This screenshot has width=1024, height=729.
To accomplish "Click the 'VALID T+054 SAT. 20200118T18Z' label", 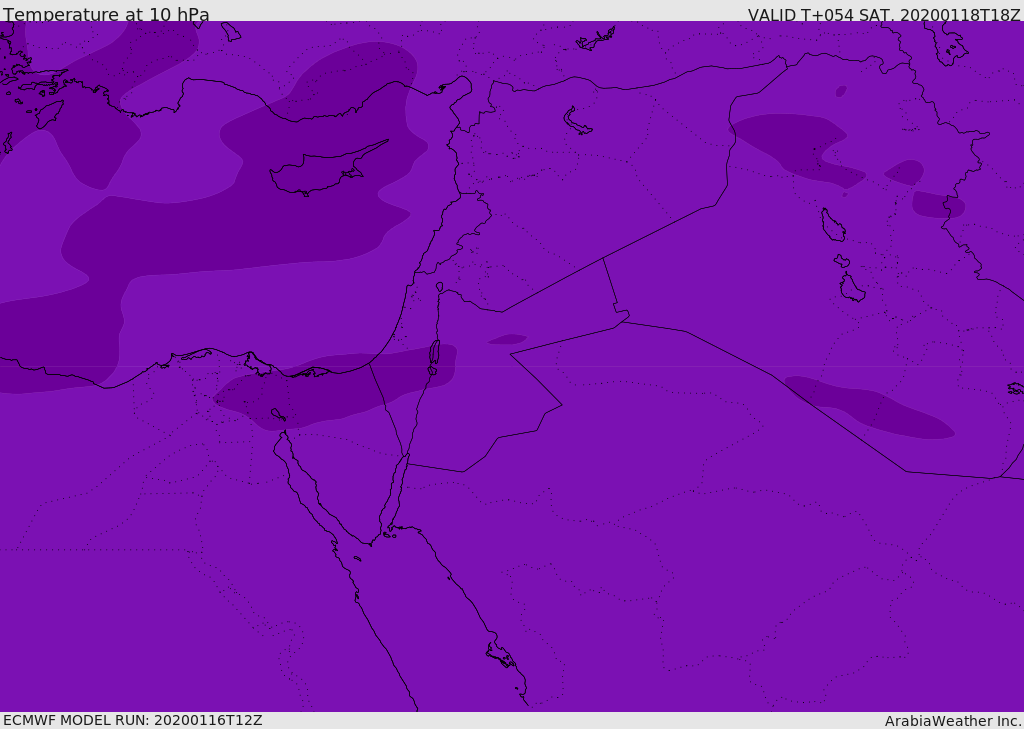I will [884, 14].
